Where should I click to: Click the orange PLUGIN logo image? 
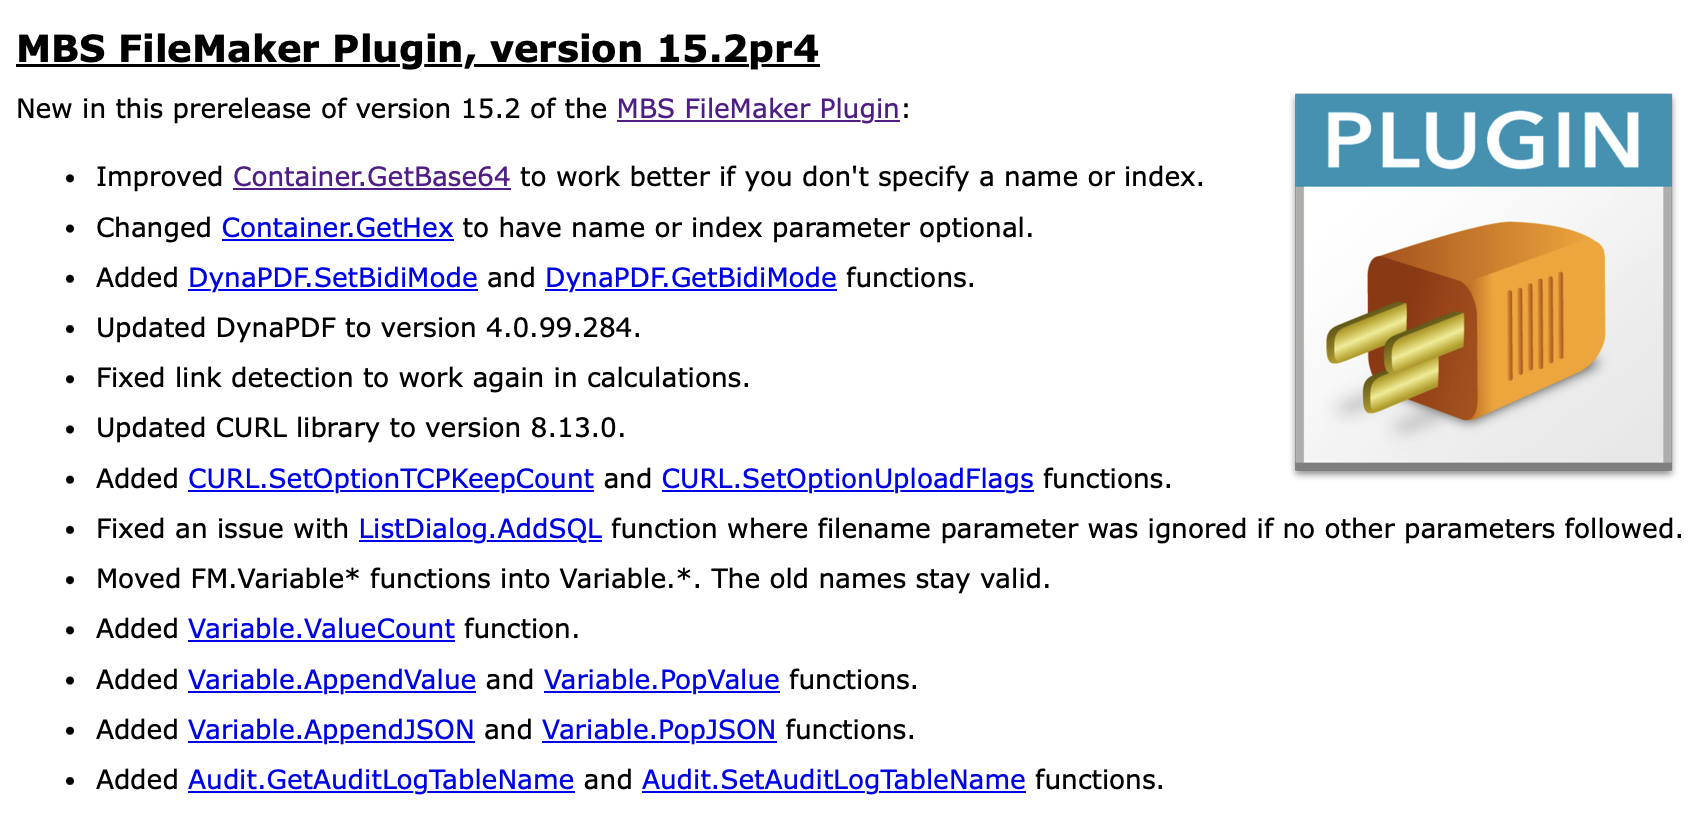tap(1483, 281)
